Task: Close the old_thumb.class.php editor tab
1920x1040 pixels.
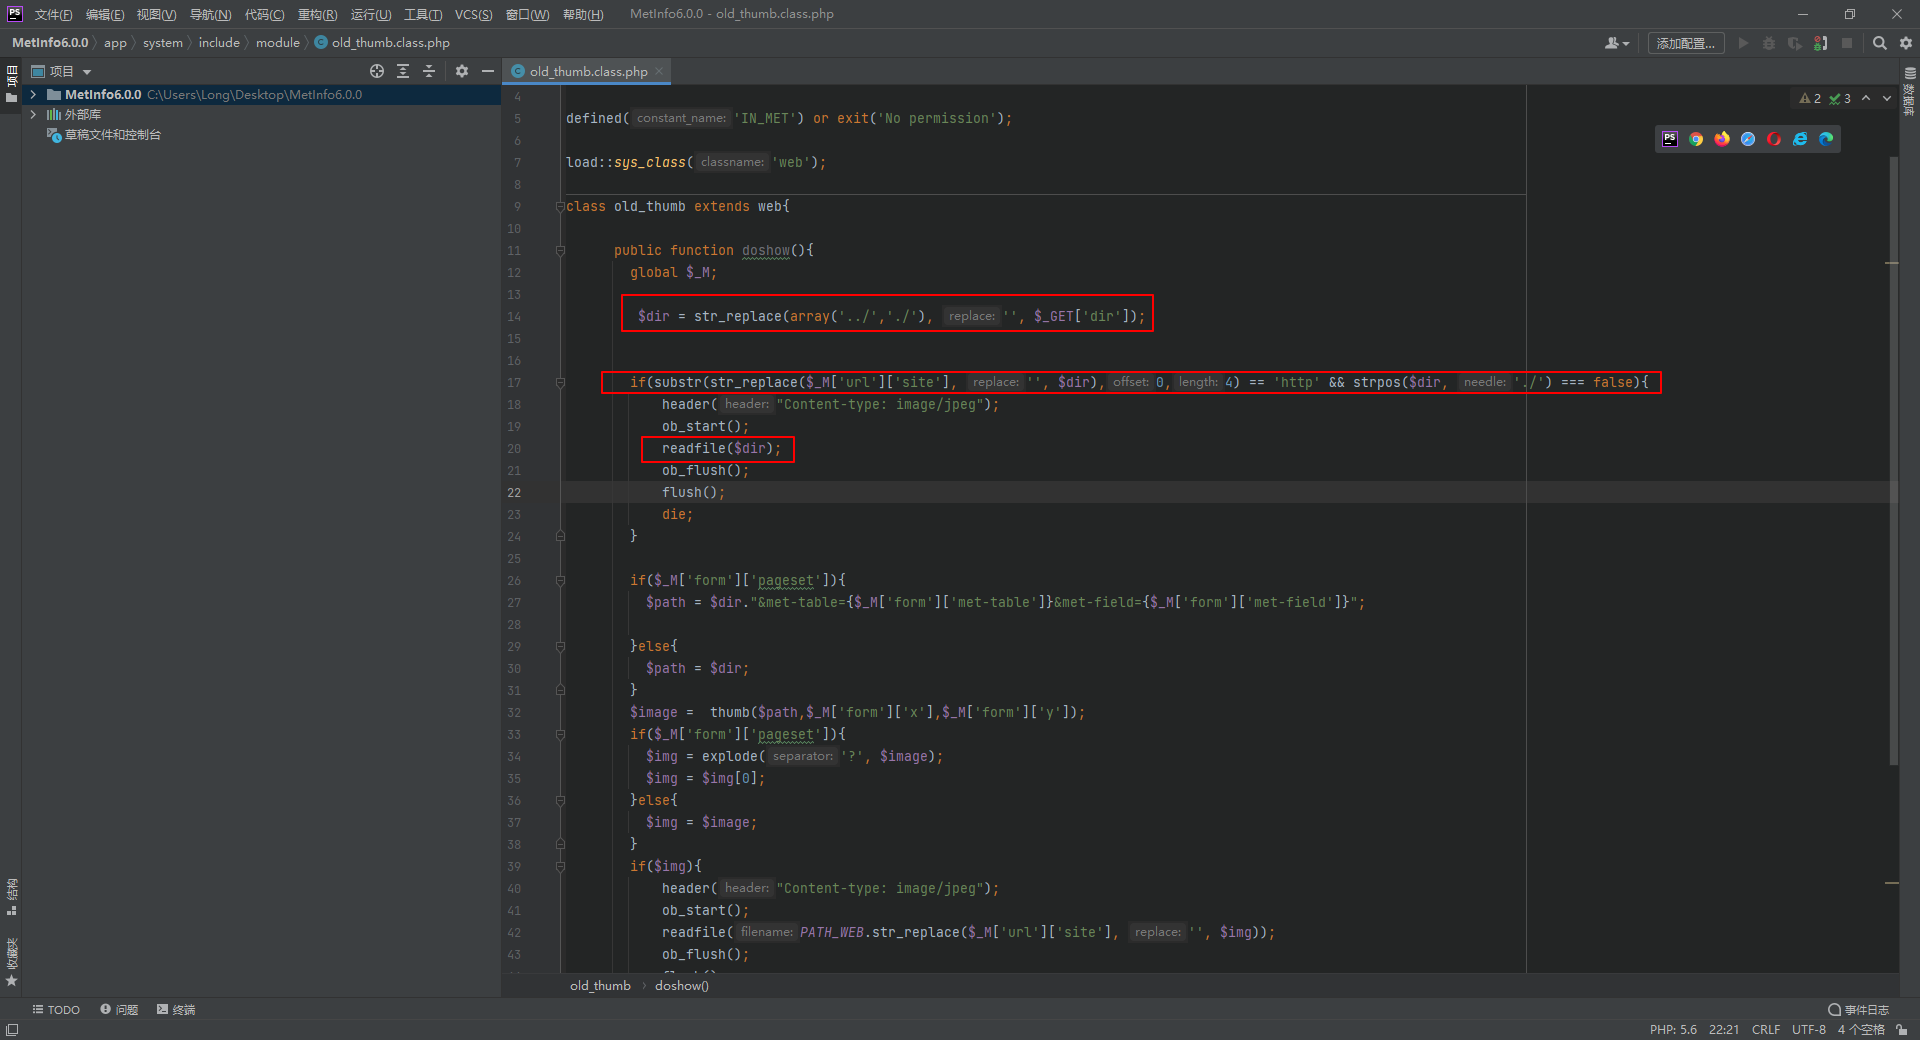Action: (x=660, y=71)
